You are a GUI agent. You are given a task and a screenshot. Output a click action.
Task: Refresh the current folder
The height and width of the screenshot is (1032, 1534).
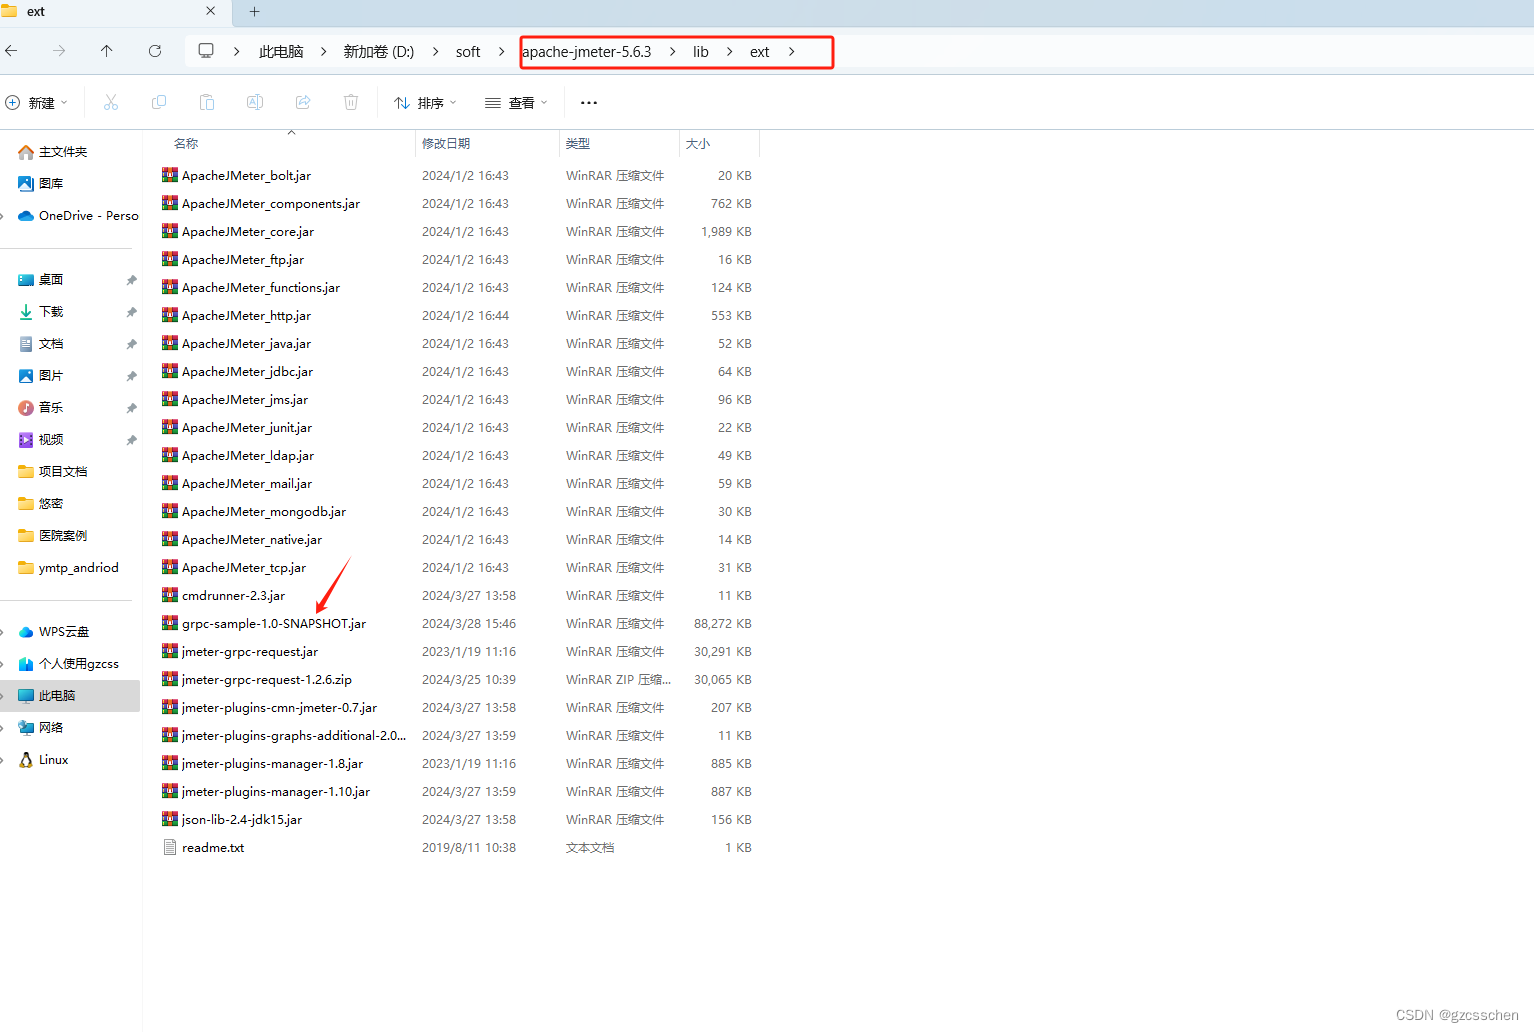[155, 51]
